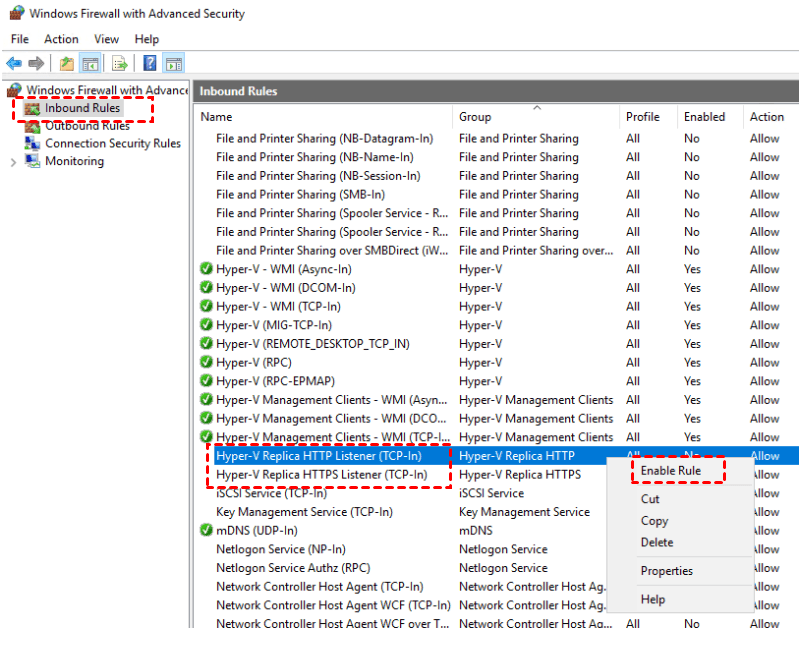Click the Forward arrow toolbar icon
799x655 pixels.
(37, 64)
